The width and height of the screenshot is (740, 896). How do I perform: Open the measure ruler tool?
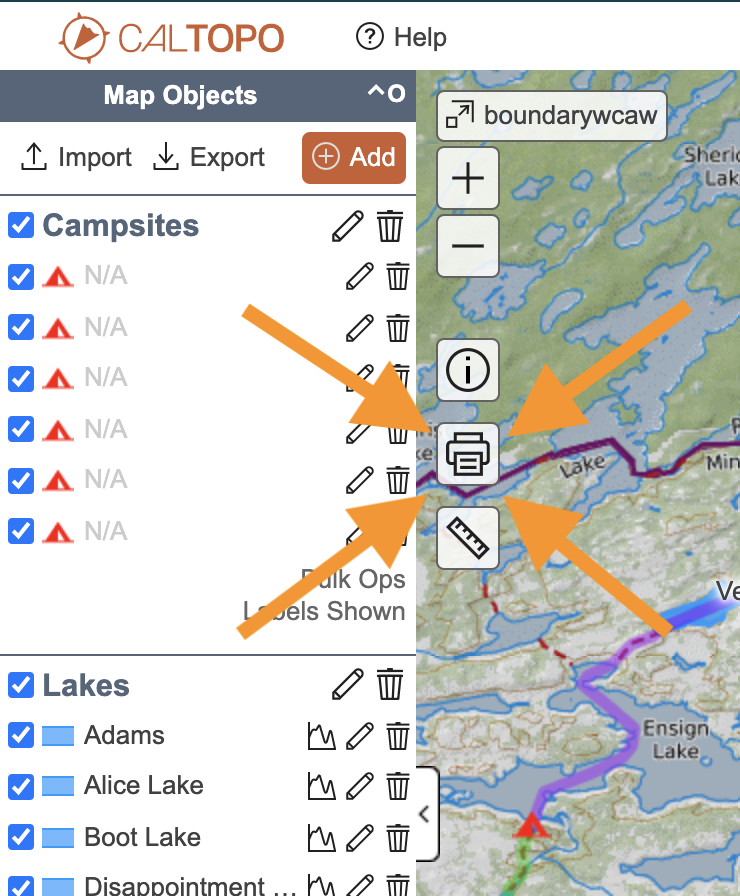[x=467, y=538]
